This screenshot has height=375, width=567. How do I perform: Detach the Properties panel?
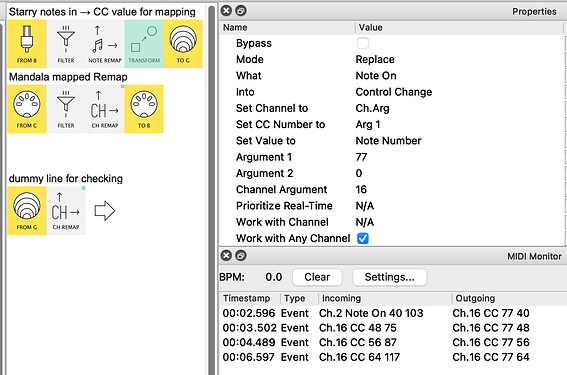241,10
